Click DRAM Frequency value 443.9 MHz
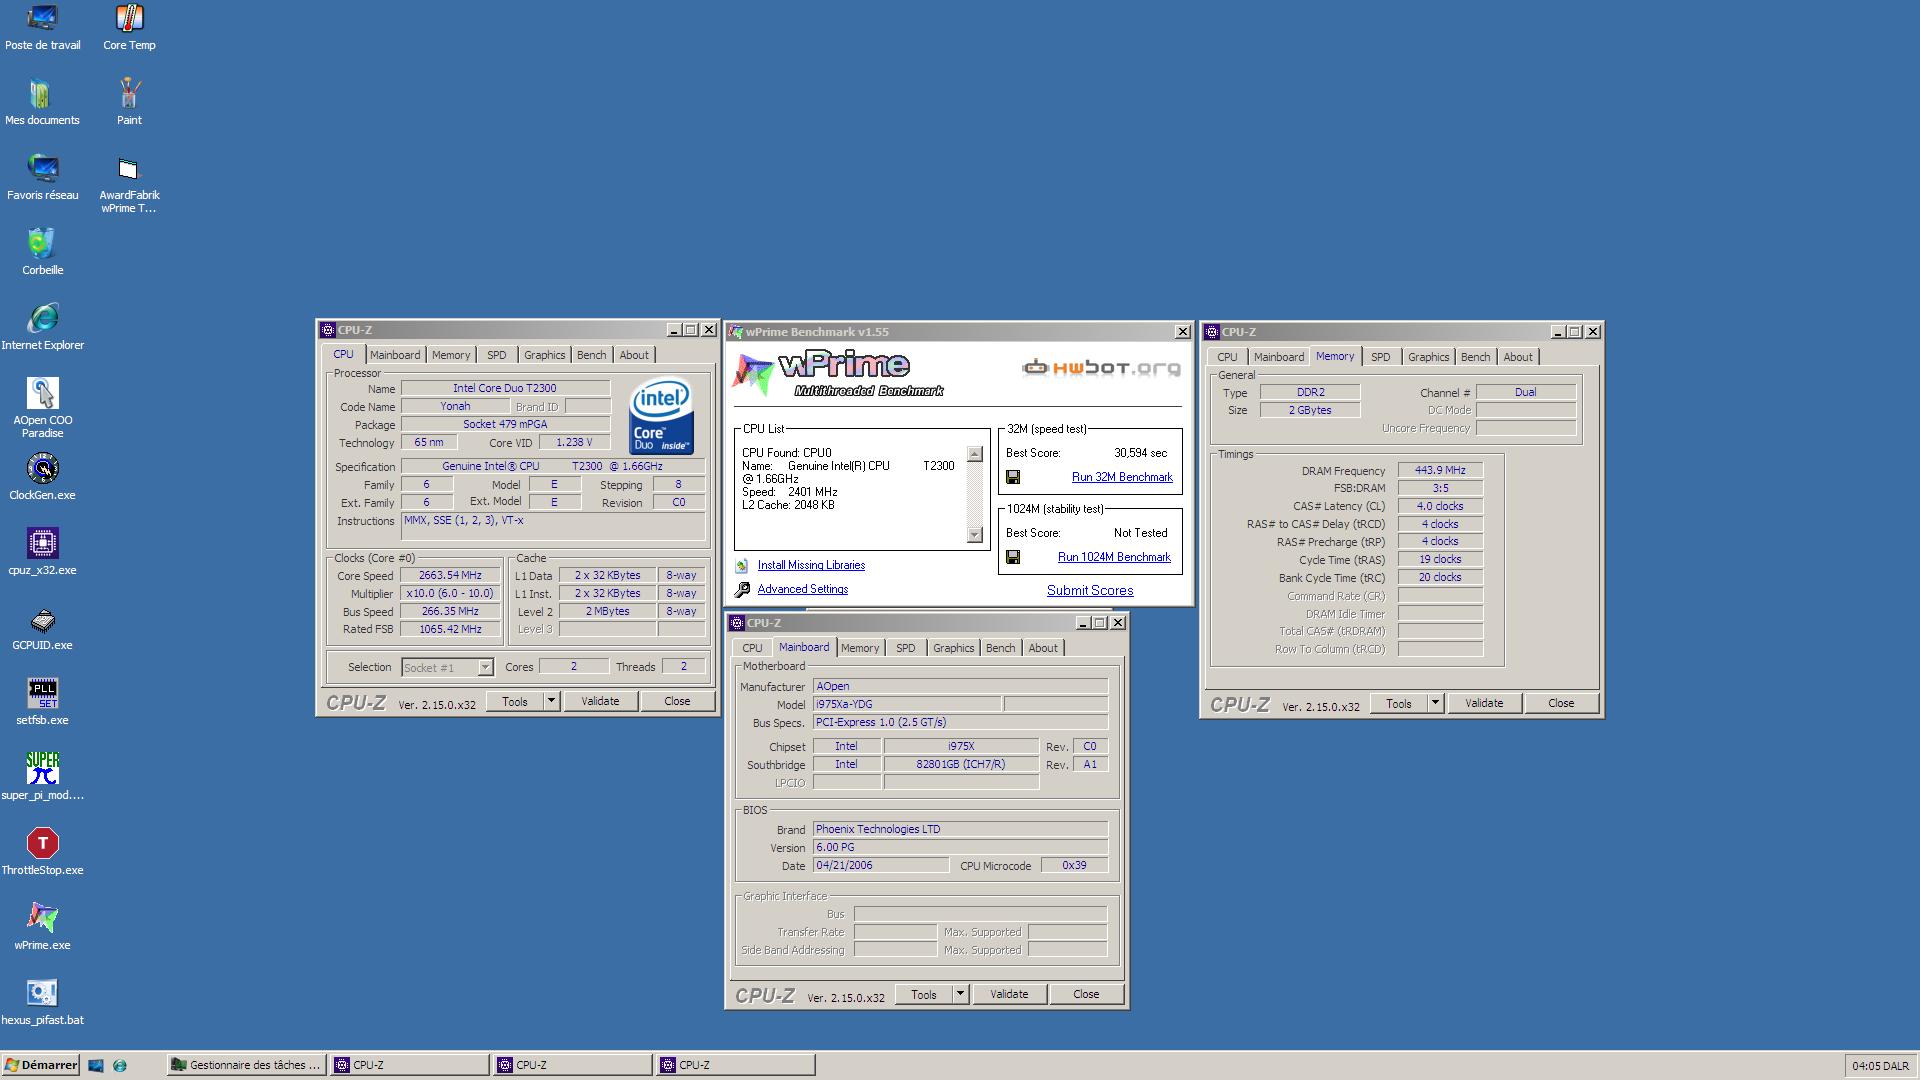Image resolution: width=1920 pixels, height=1080 pixels. click(x=1440, y=471)
